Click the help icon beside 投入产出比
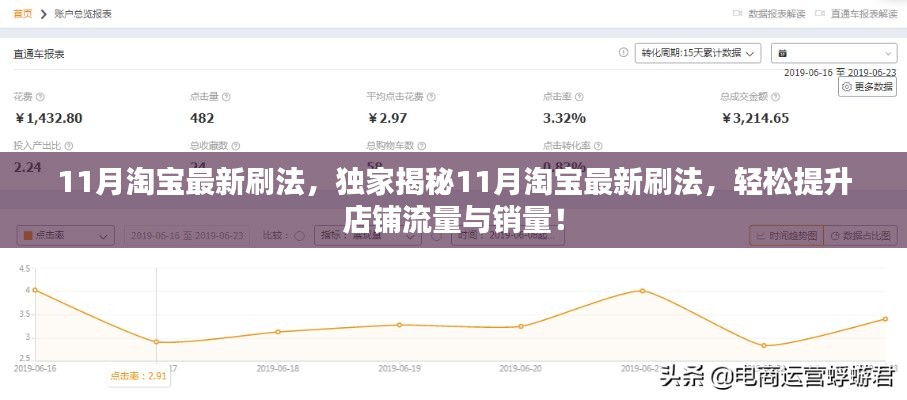This screenshot has height=400, width=907. (69, 146)
